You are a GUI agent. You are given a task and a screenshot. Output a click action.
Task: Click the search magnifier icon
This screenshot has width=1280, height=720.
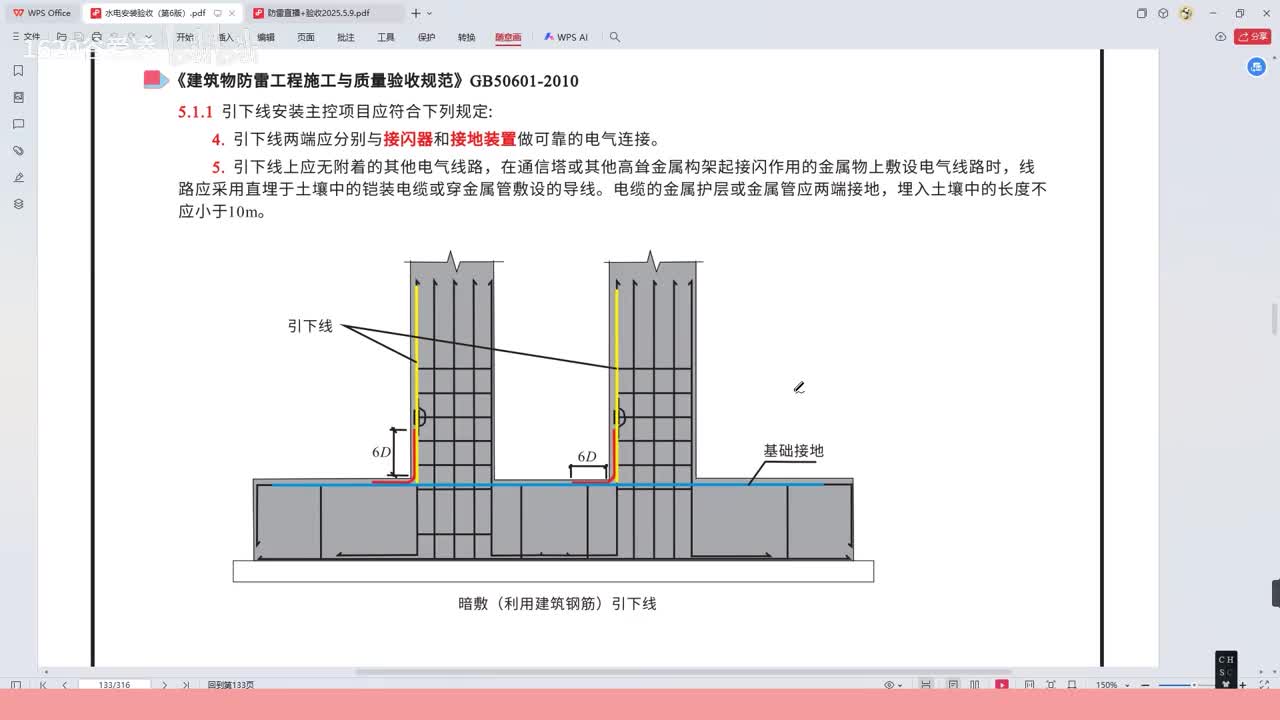(615, 37)
